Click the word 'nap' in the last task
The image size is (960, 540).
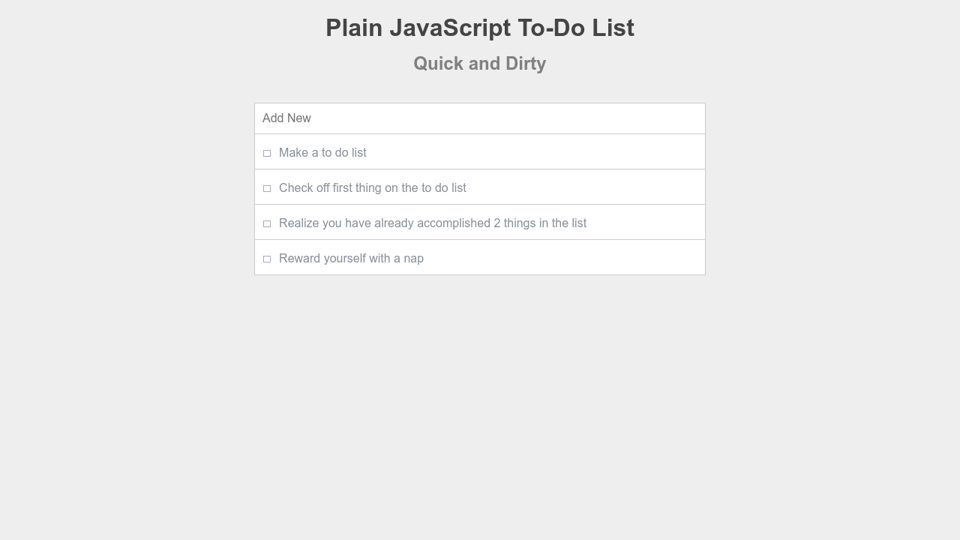(x=413, y=259)
